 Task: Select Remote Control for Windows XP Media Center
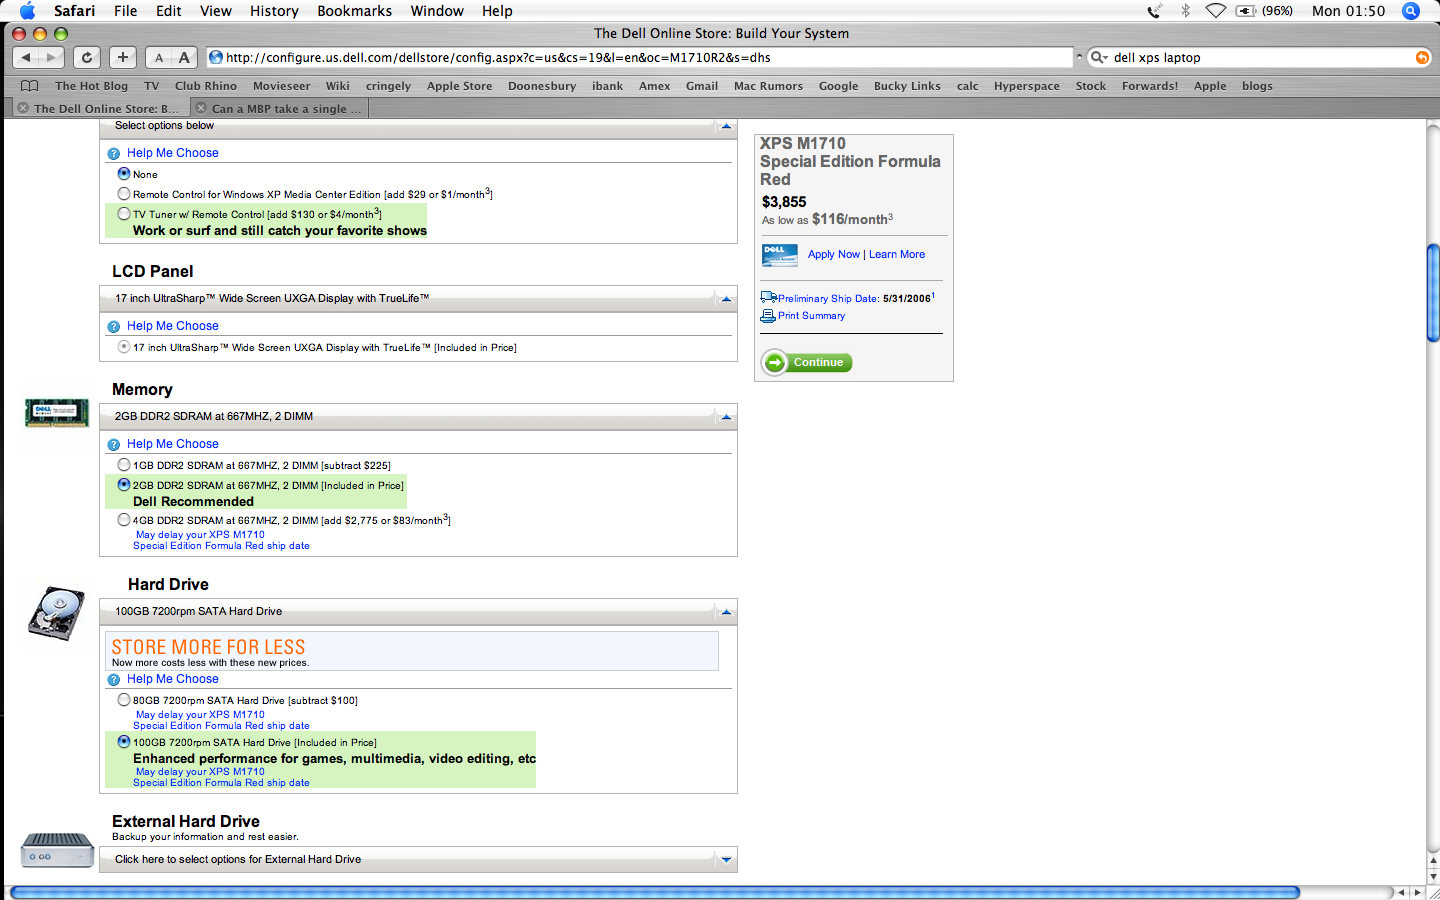coord(124,194)
